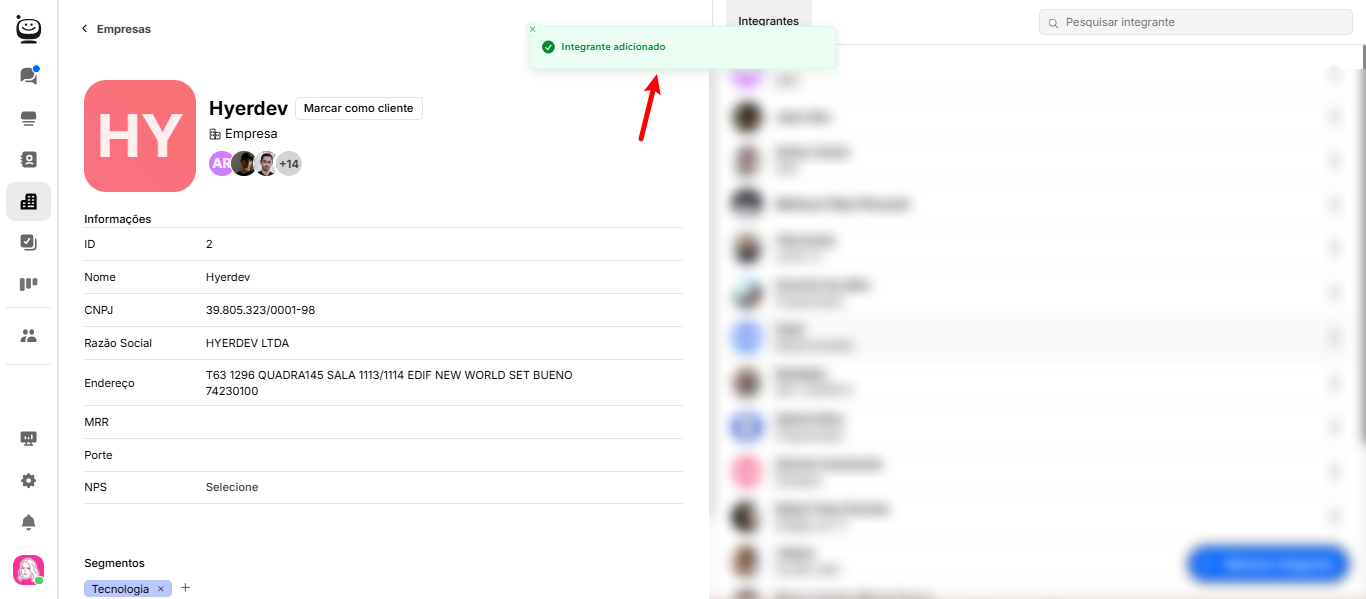Close the Integrante adicionado notification

[532, 29]
